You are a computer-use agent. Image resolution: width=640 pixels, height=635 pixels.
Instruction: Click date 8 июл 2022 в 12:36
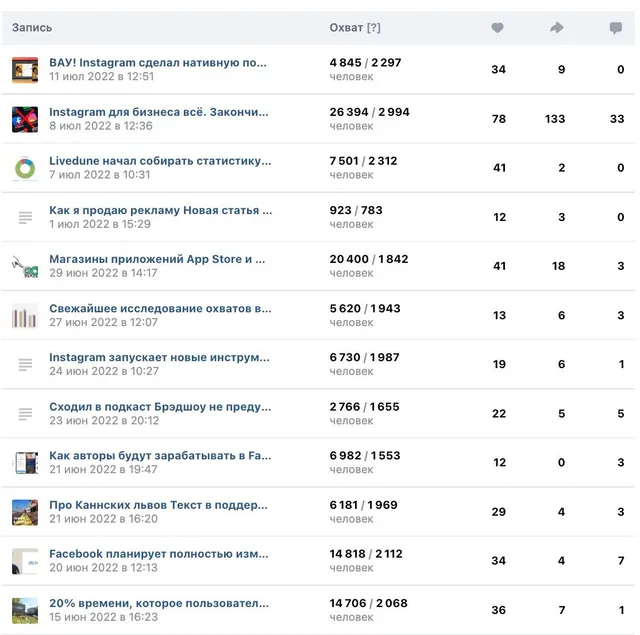(100, 126)
